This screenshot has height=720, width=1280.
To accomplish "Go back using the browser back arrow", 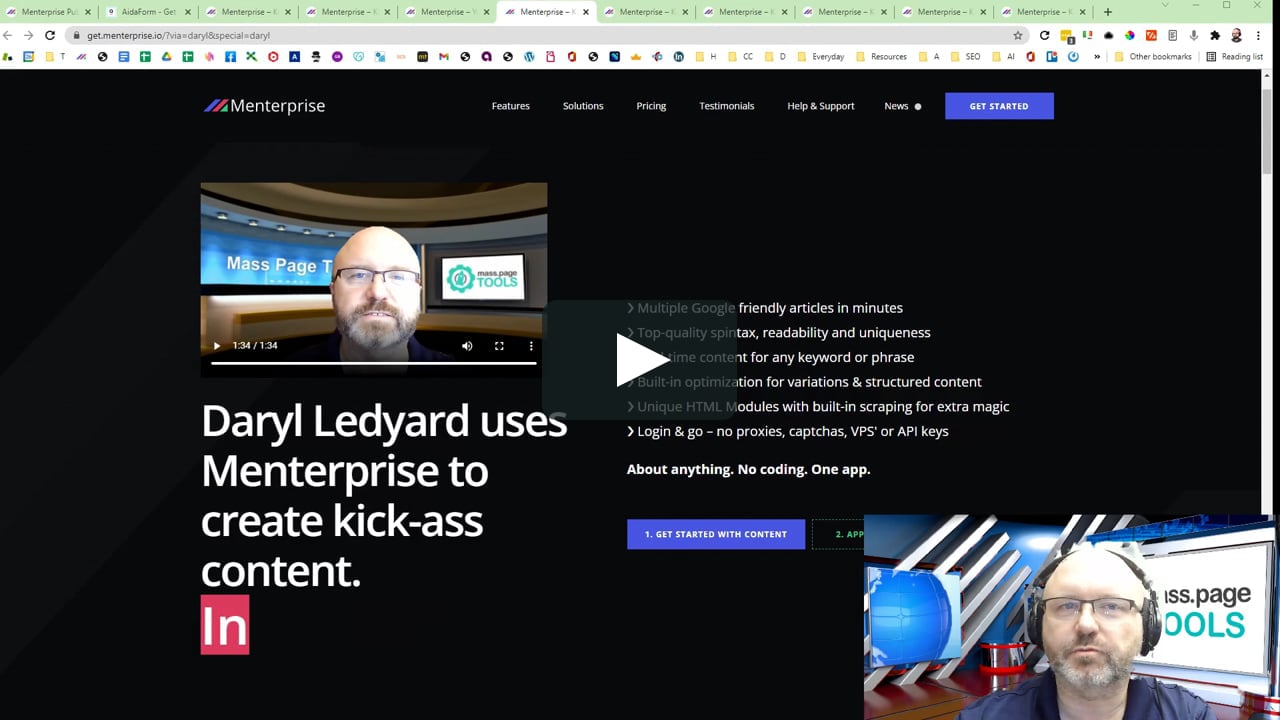I will pyautogui.click(x=8, y=35).
